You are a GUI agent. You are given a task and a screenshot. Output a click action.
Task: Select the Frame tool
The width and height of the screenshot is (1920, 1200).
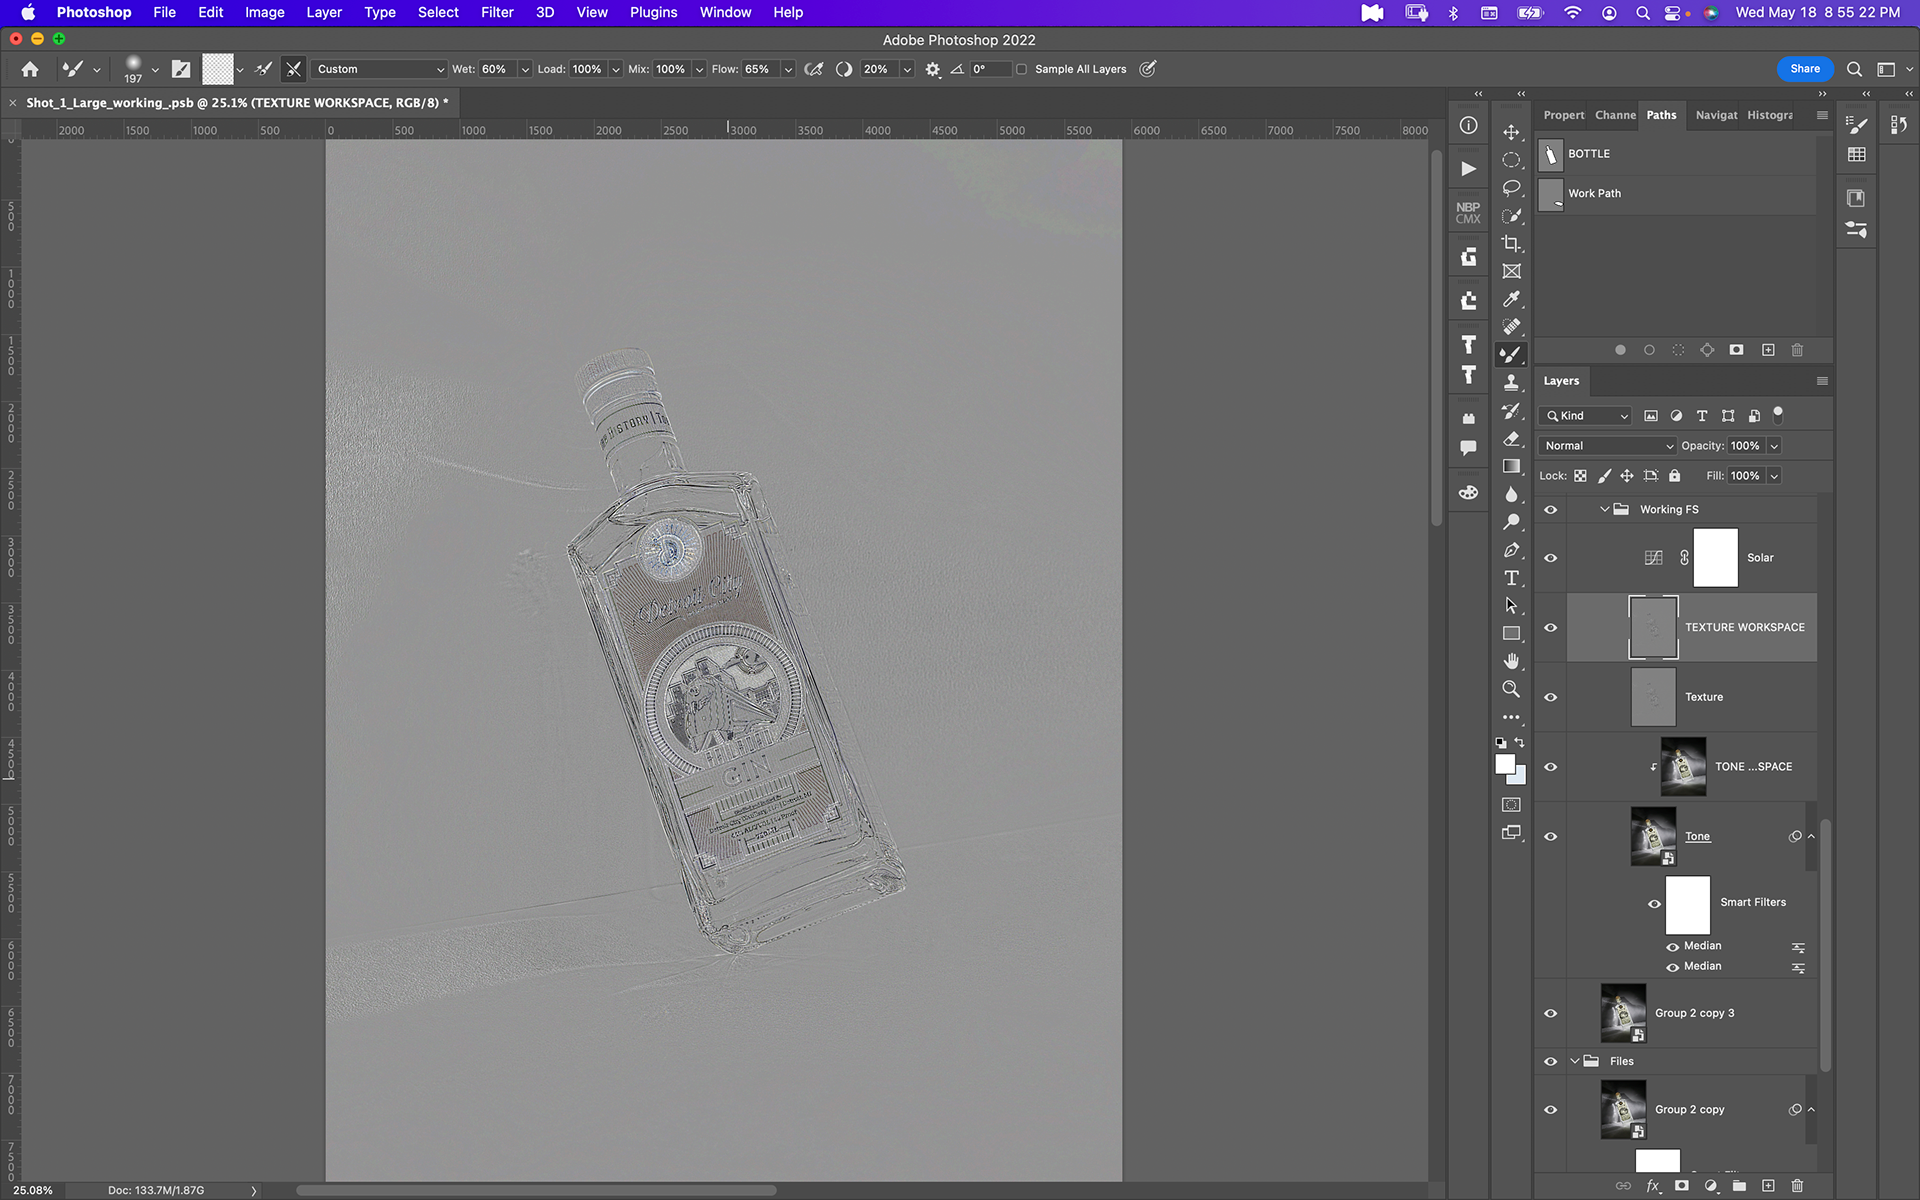point(1511,271)
